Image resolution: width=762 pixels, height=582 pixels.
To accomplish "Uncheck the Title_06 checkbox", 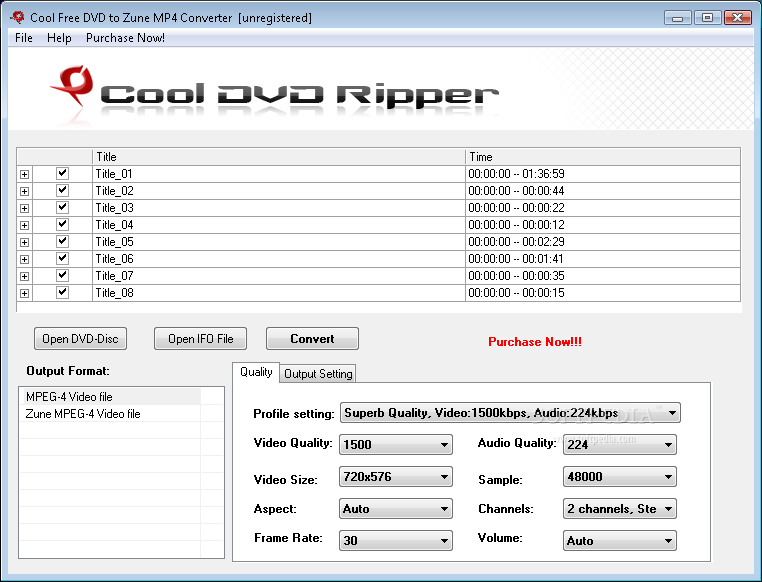I will pos(62,258).
